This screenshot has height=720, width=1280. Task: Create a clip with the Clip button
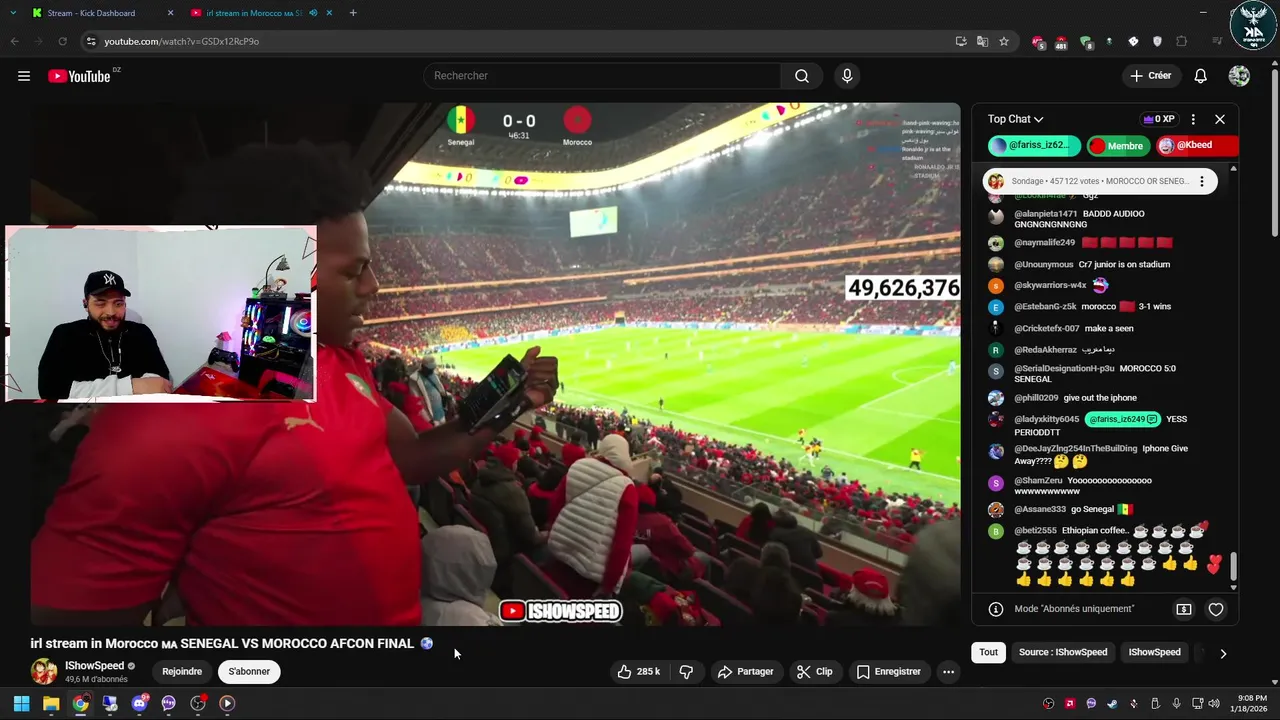tap(814, 672)
